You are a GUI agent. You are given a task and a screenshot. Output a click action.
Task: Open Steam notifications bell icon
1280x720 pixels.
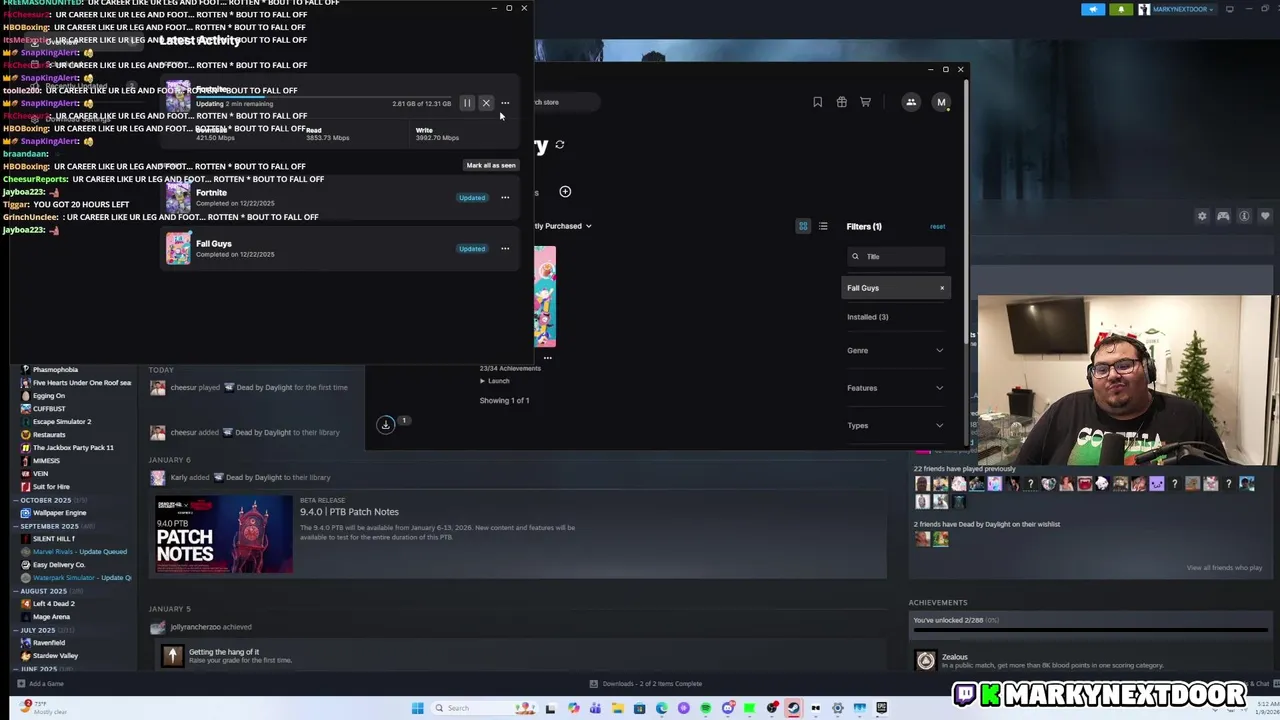pyautogui.click(x=1121, y=9)
